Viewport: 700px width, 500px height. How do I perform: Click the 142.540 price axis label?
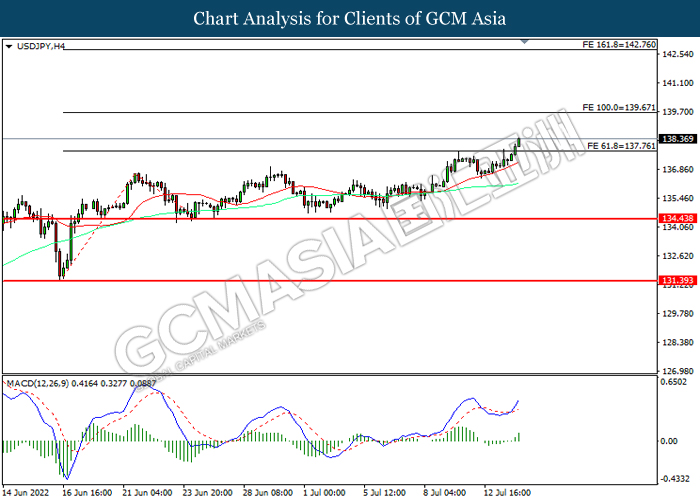678,54
